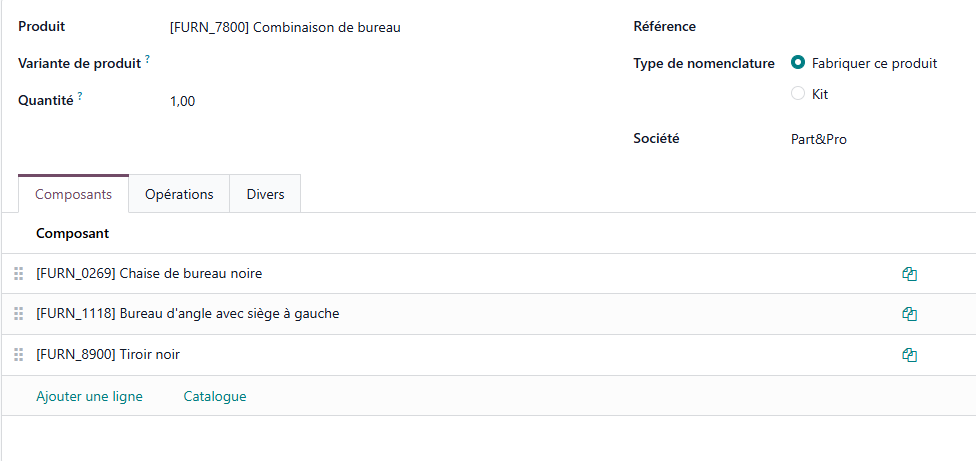Image resolution: width=976 pixels, height=461 pixels.
Task: Click copy icon for Chaise de bureau noire
Action: click(909, 274)
